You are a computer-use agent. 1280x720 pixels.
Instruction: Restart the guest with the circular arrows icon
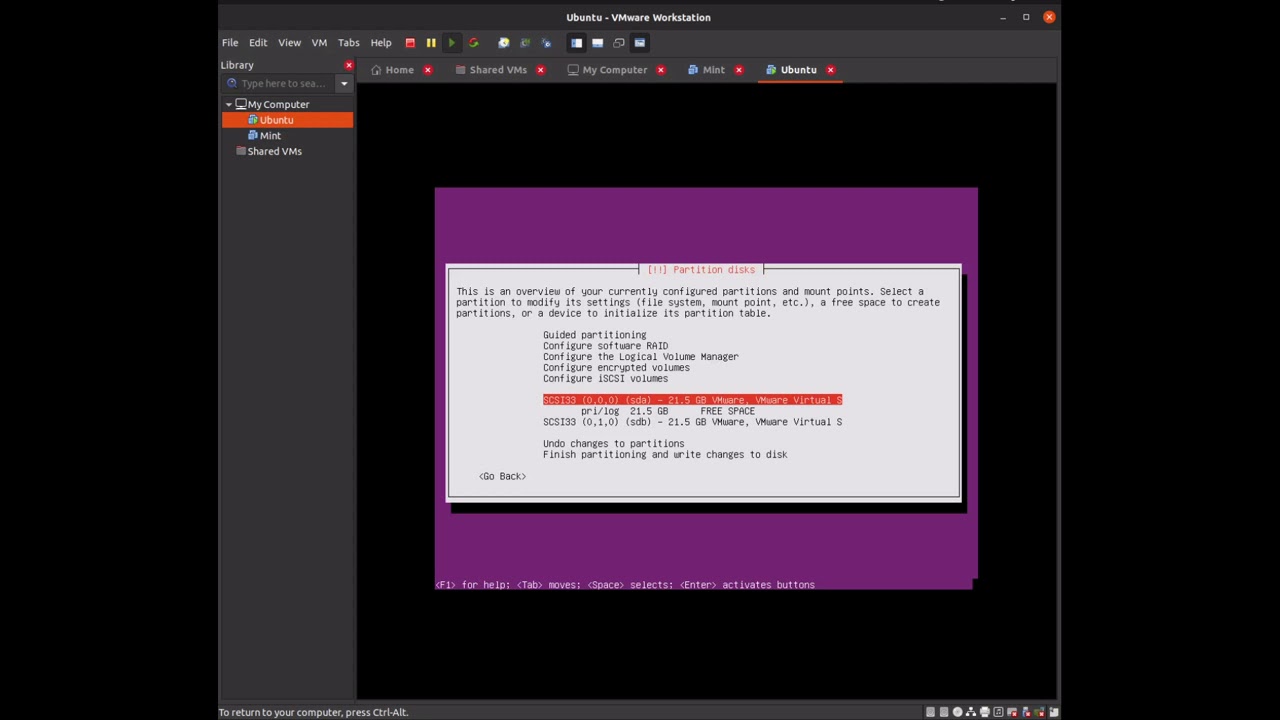pyautogui.click(x=474, y=43)
